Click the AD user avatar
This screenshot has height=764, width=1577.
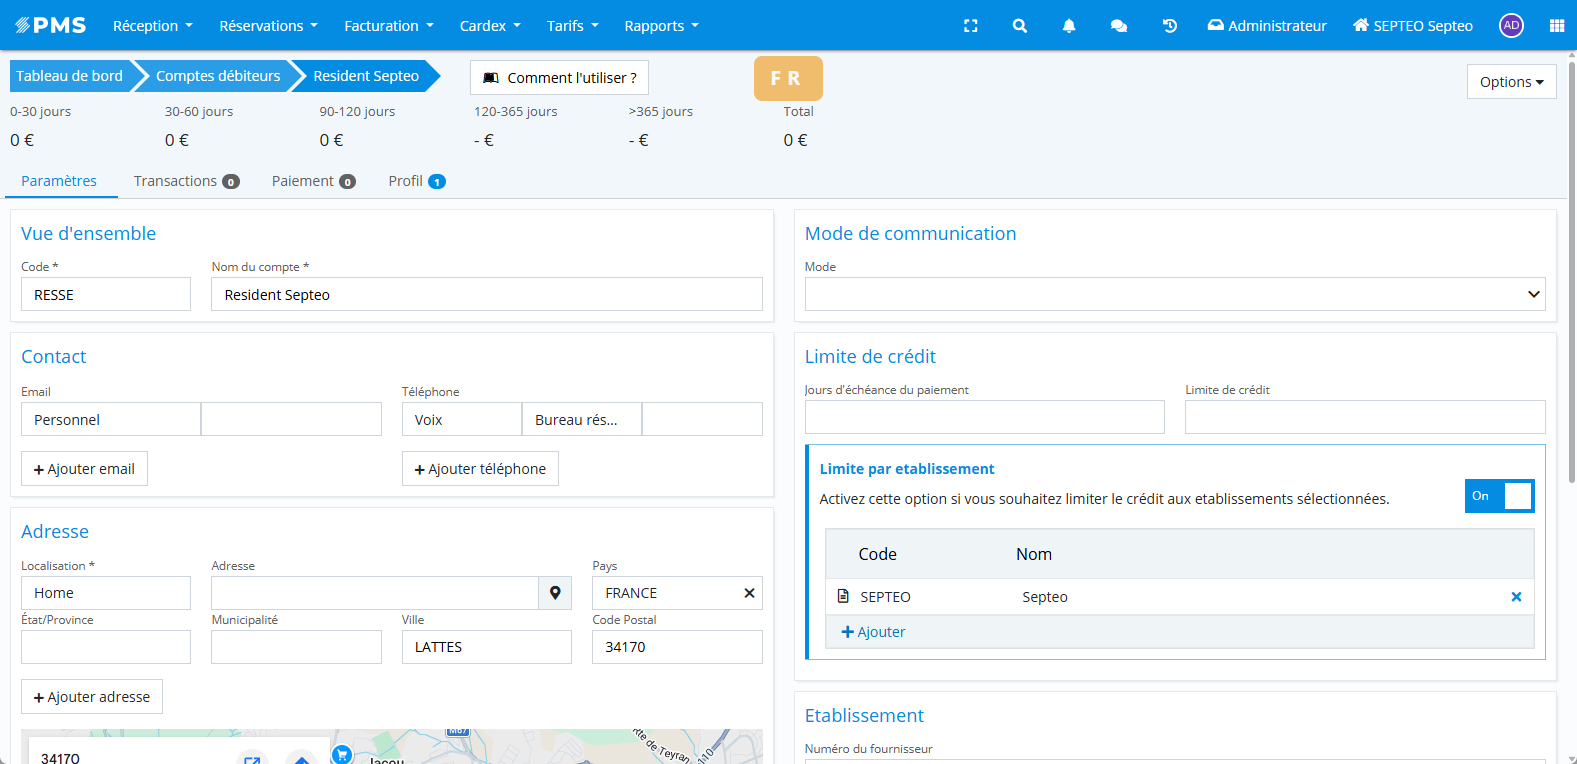pos(1510,26)
